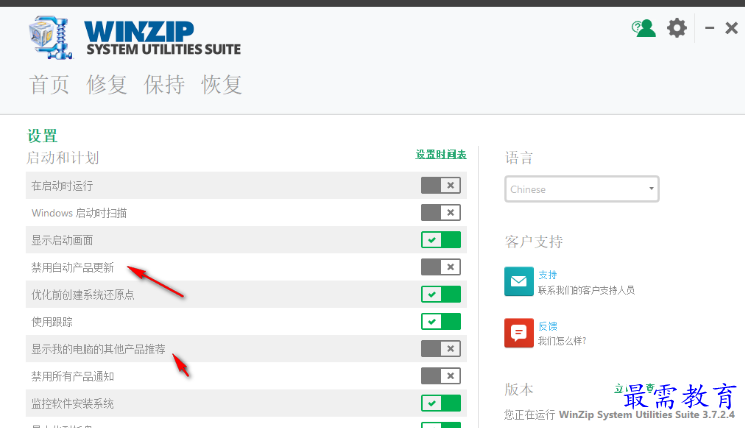Click the 启动和计划 section heading
The image size is (745, 428).
(x=63, y=158)
